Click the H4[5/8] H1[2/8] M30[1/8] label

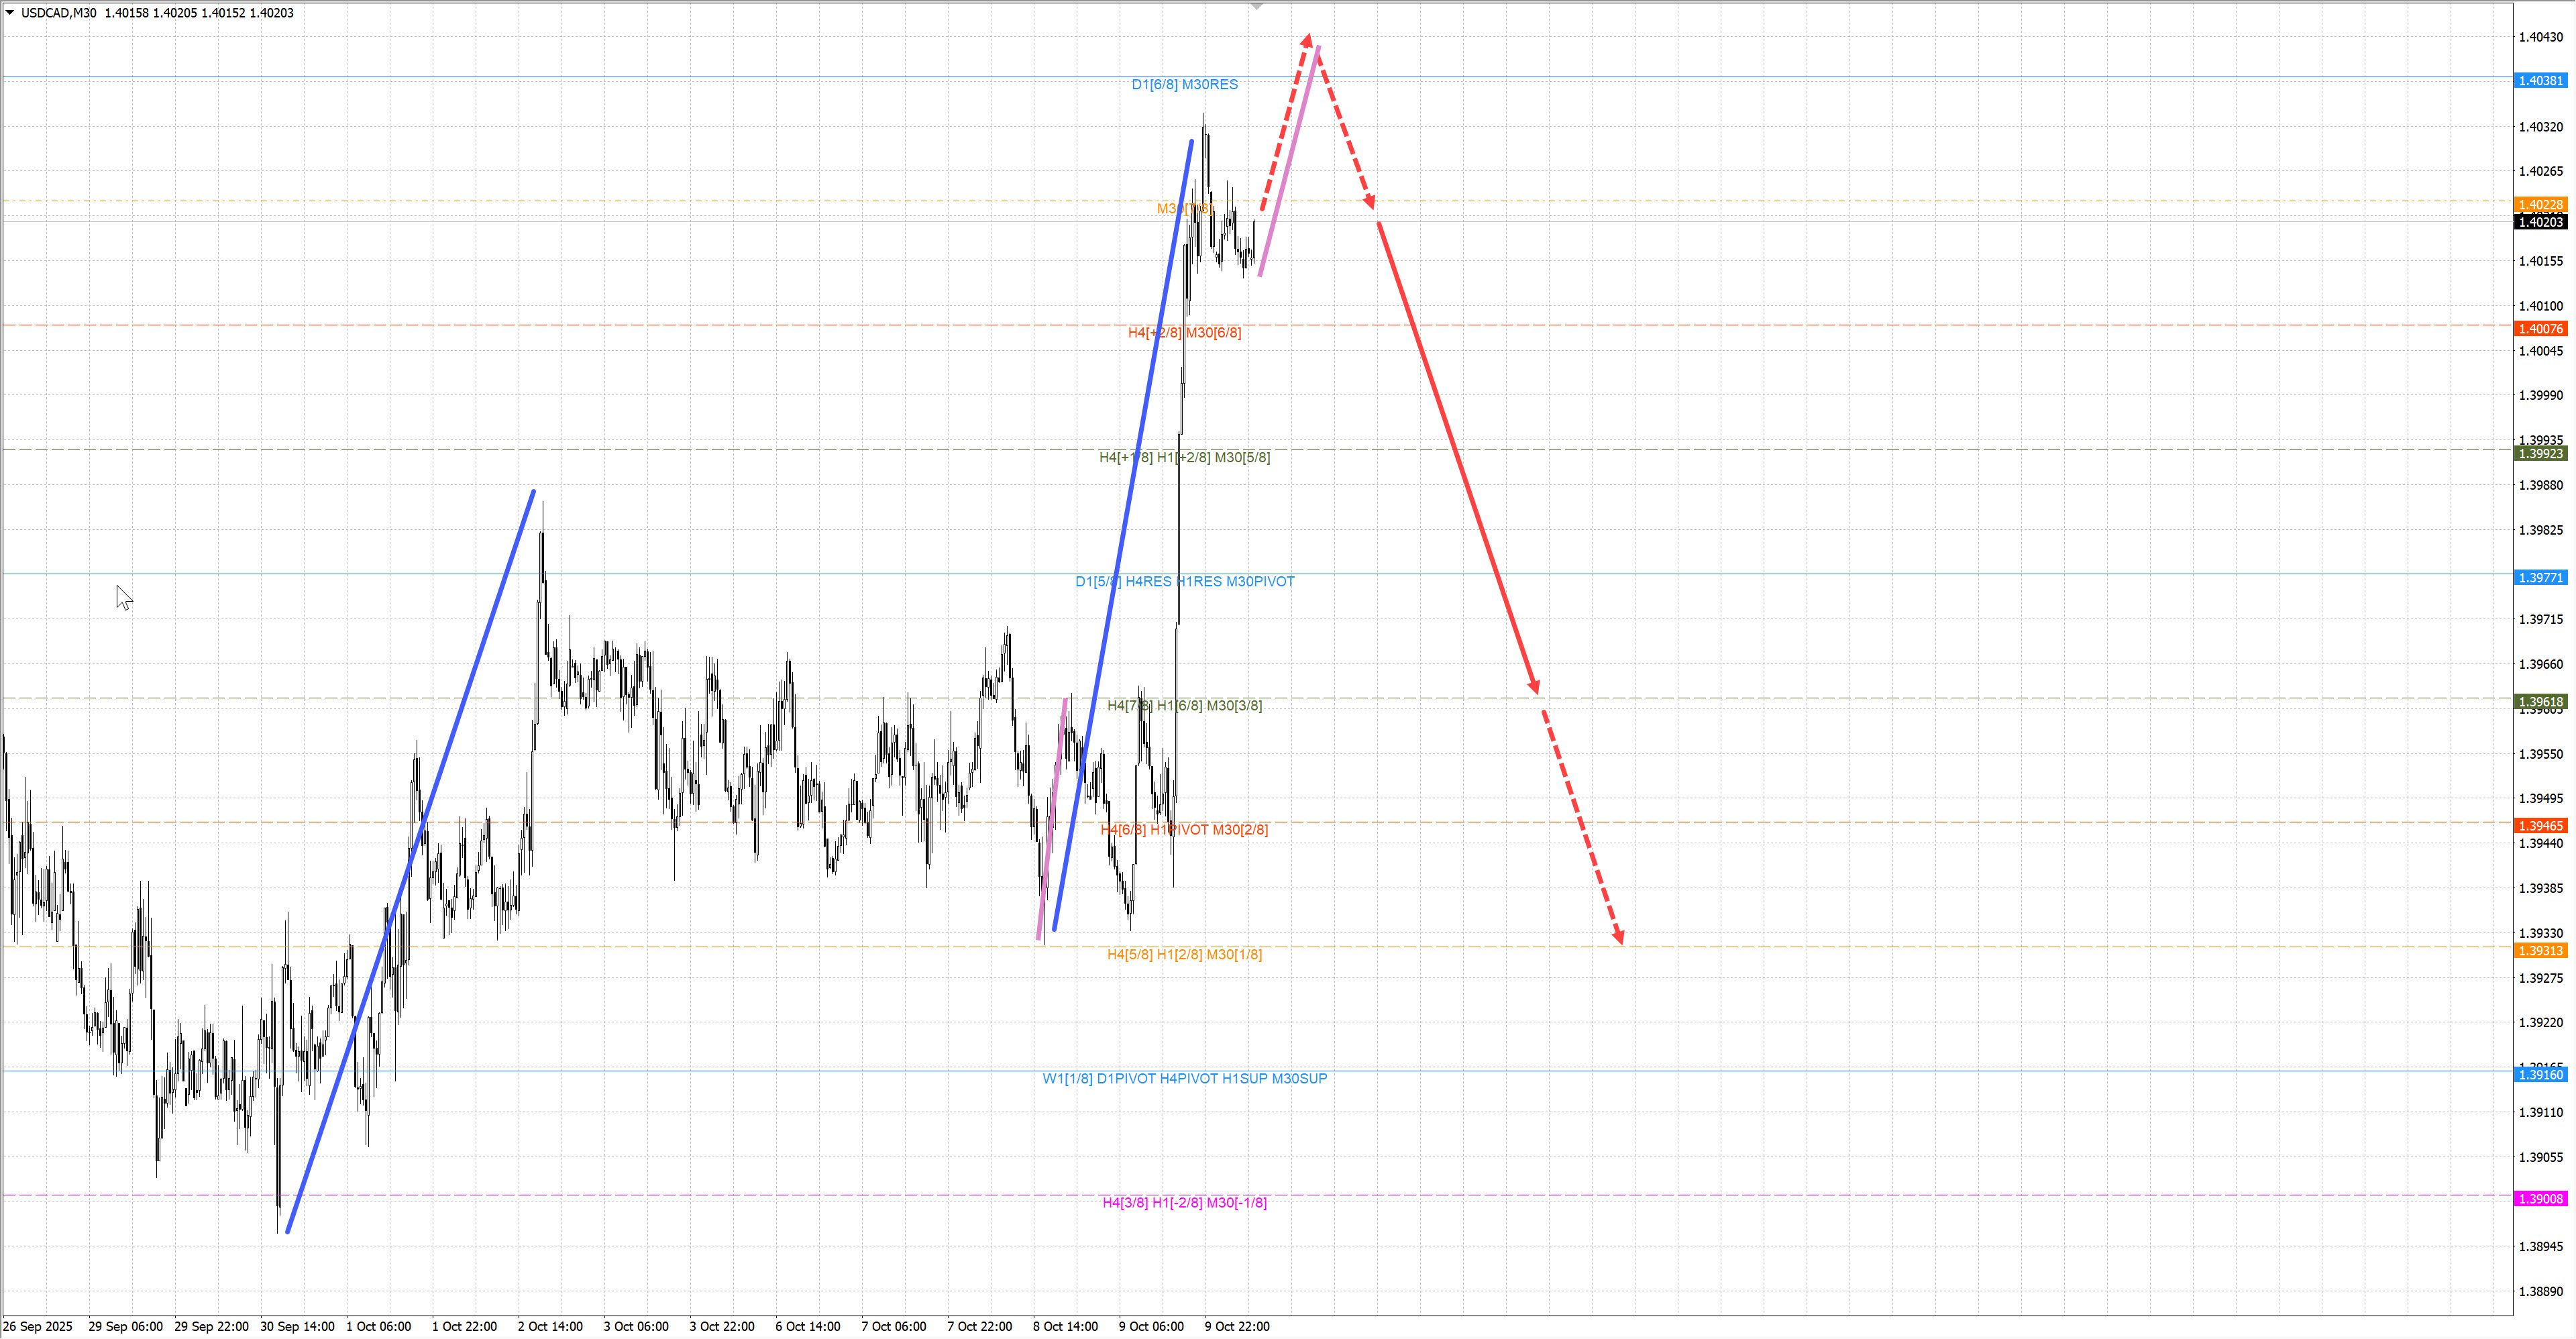[1184, 954]
